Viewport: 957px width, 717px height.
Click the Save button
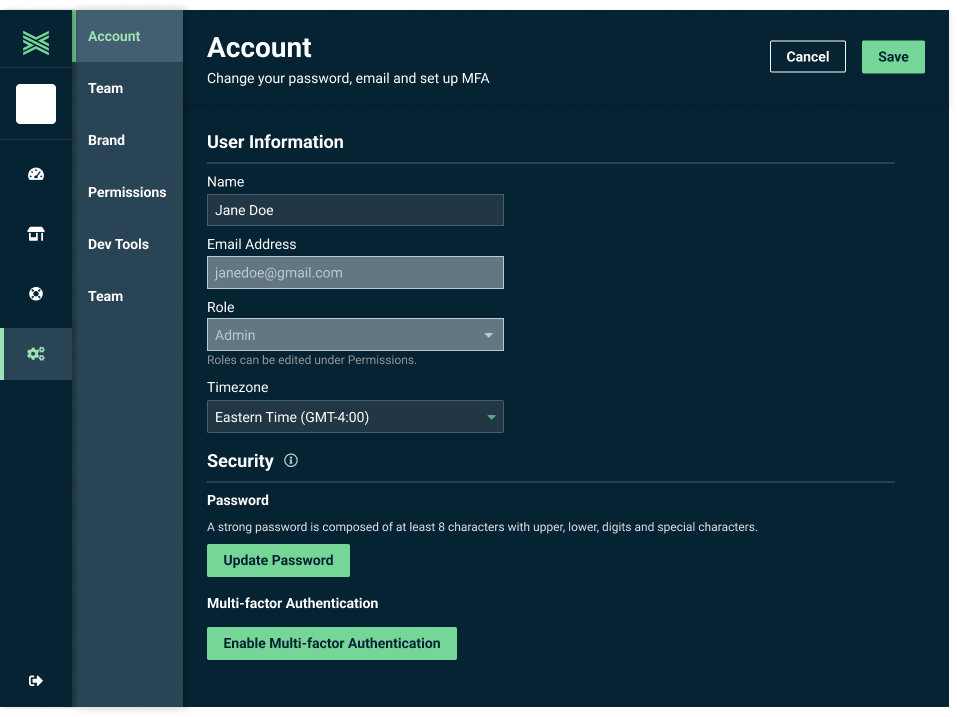click(x=893, y=57)
